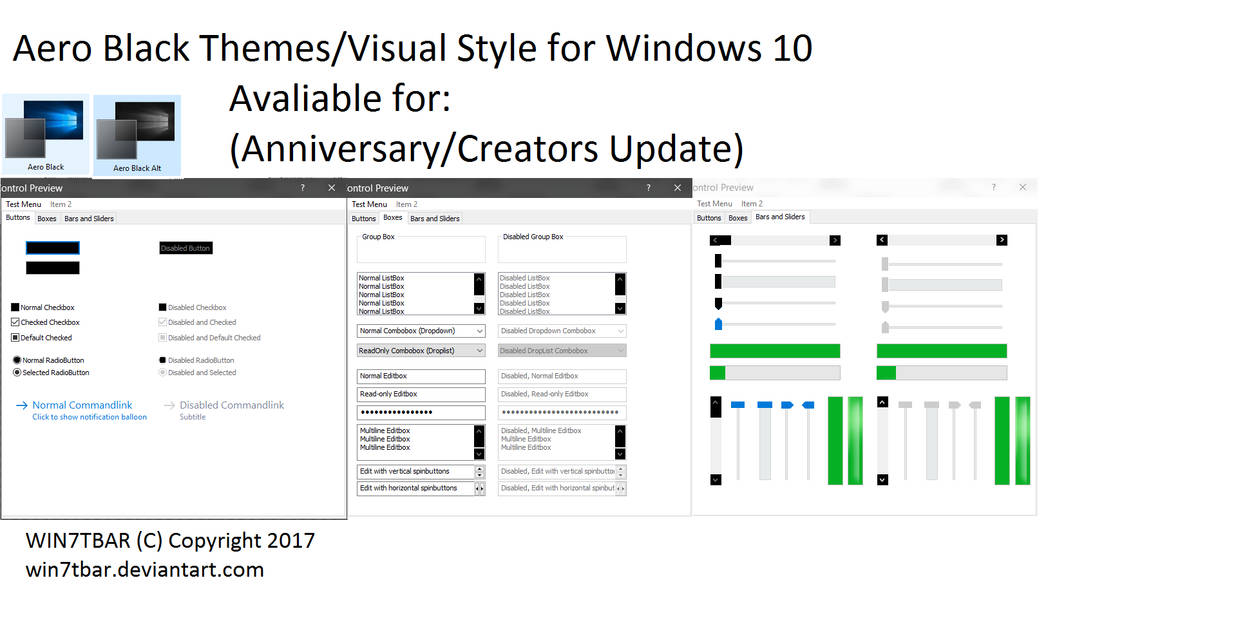Screen dimensions: 1247x641
Task: Click the blue thumb of the enabled horizontal slider
Action: pos(718,325)
